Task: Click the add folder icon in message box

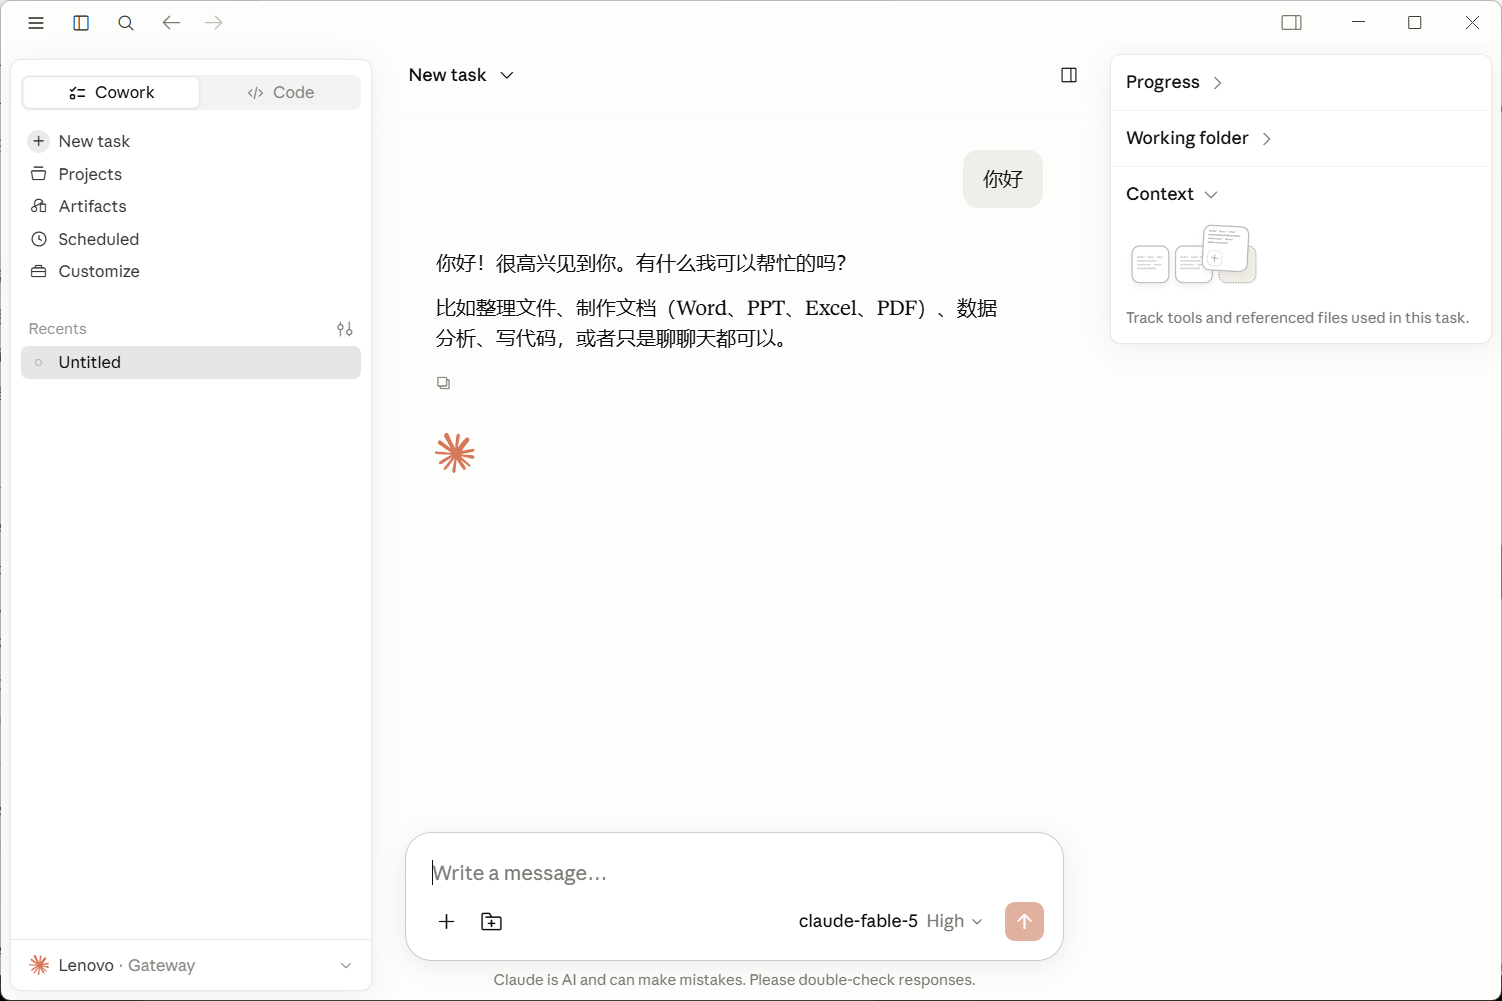Action: [492, 922]
